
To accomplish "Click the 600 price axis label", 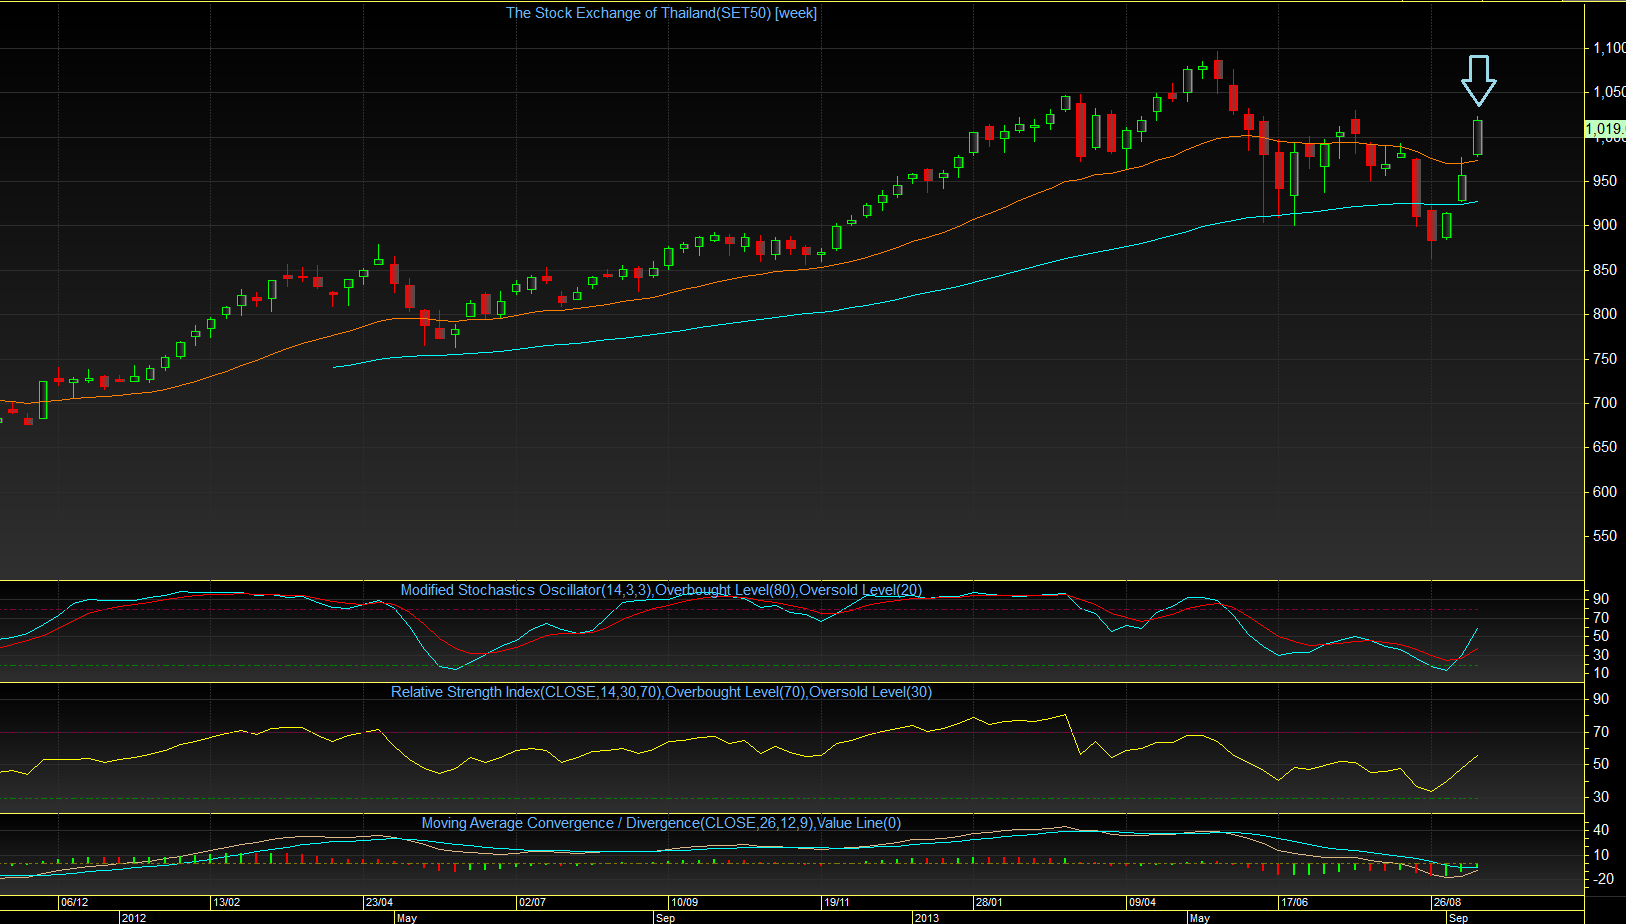I will [x=1605, y=492].
